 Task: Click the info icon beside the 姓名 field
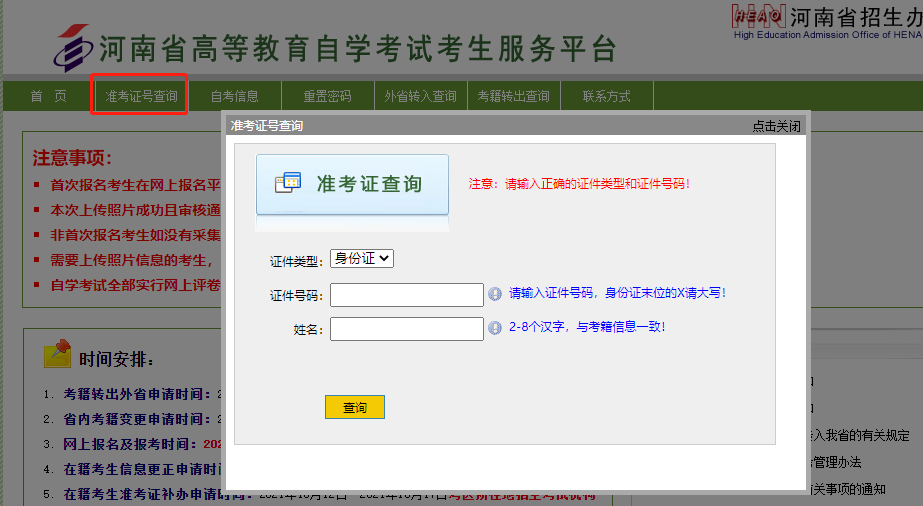[x=495, y=328]
